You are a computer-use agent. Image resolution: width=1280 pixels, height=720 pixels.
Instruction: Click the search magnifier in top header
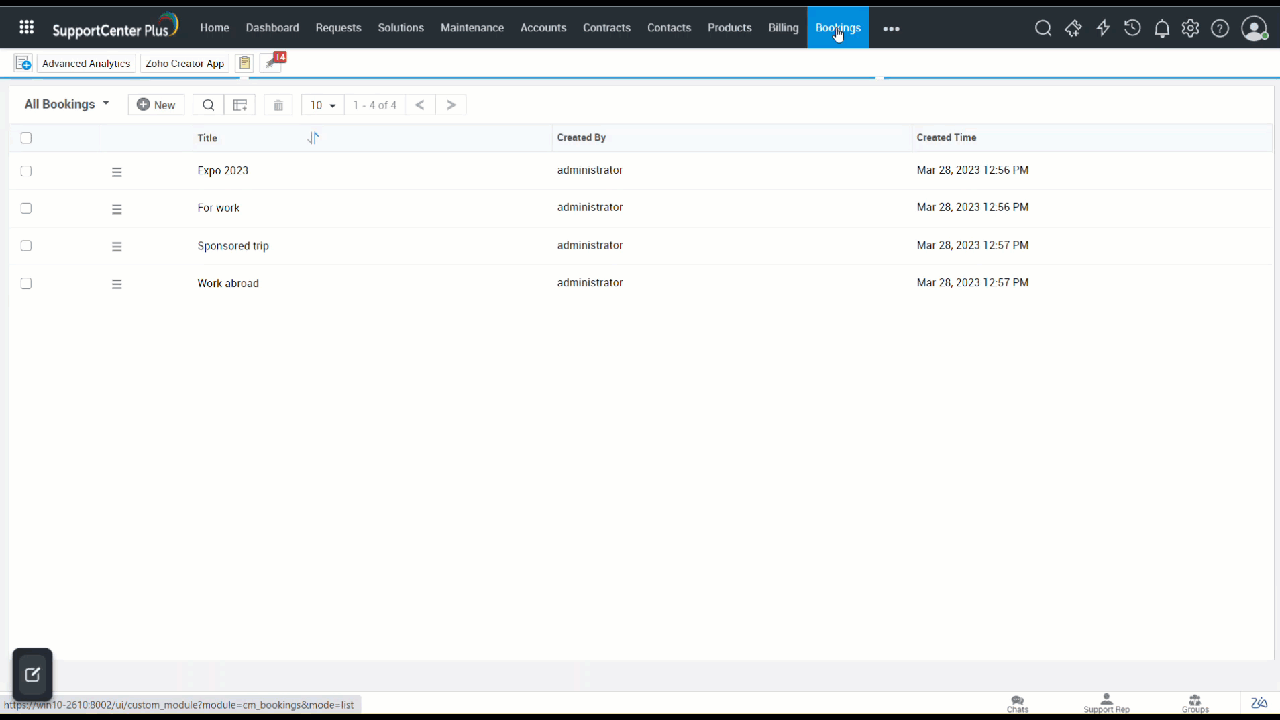point(1043,28)
